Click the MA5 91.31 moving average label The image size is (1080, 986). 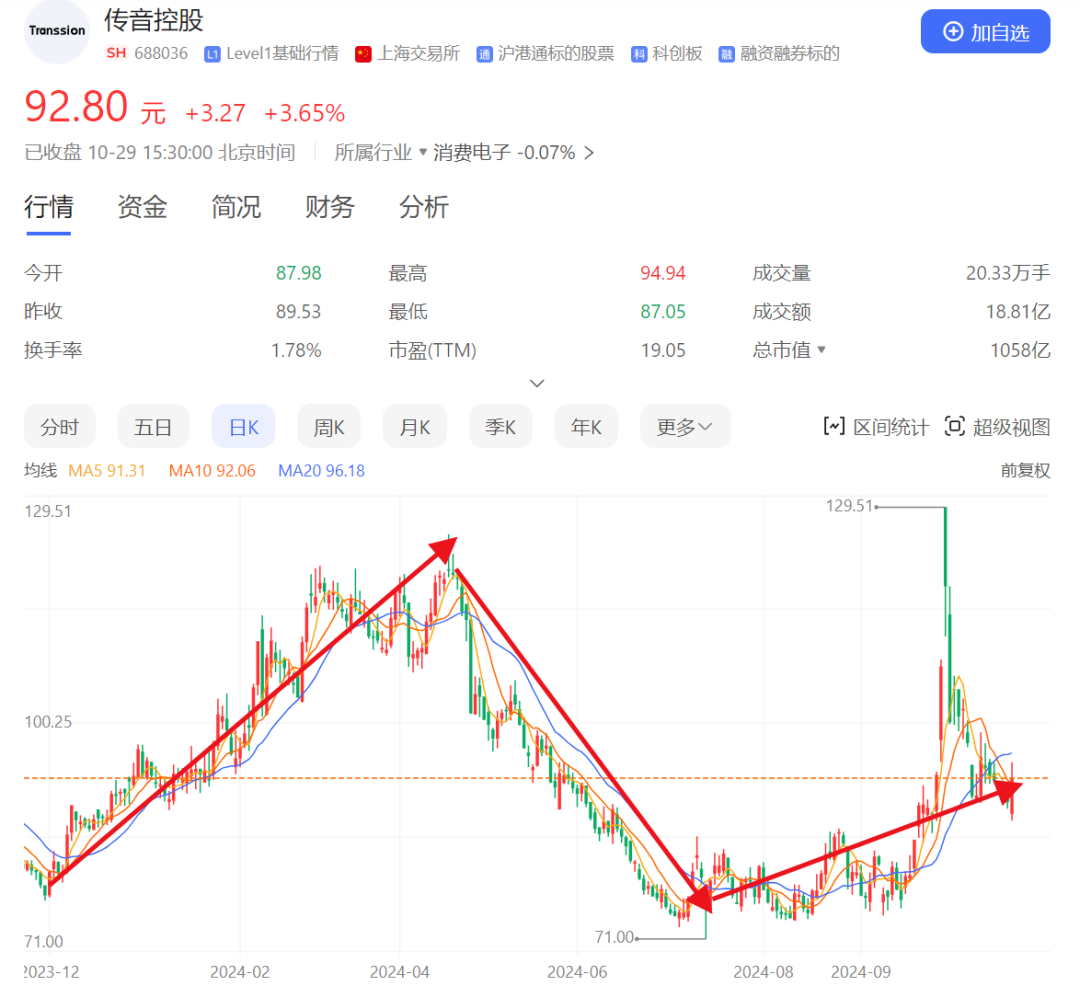[107, 470]
